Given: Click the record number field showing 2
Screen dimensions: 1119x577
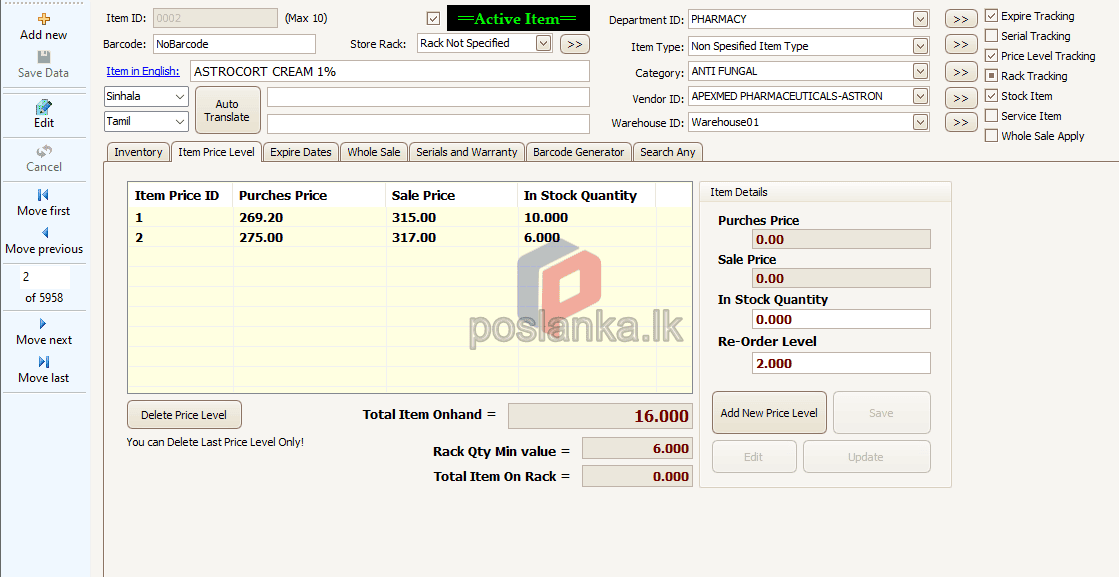Looking at the screenshot, I should (45, 277).
